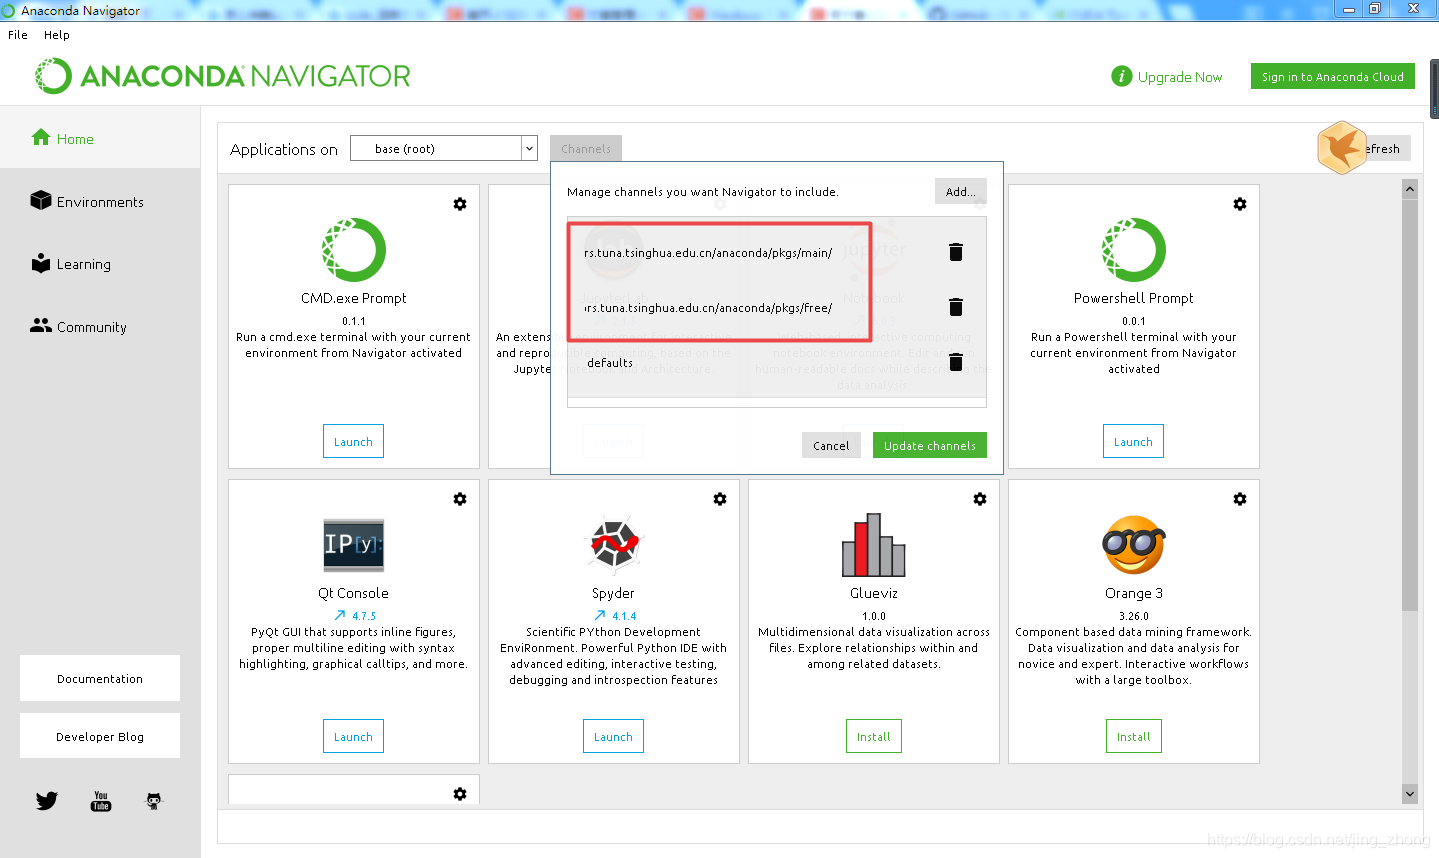
Task: Click the Upgrade Now info icon
Action: pyautogui.click(x=1122, y=77)
